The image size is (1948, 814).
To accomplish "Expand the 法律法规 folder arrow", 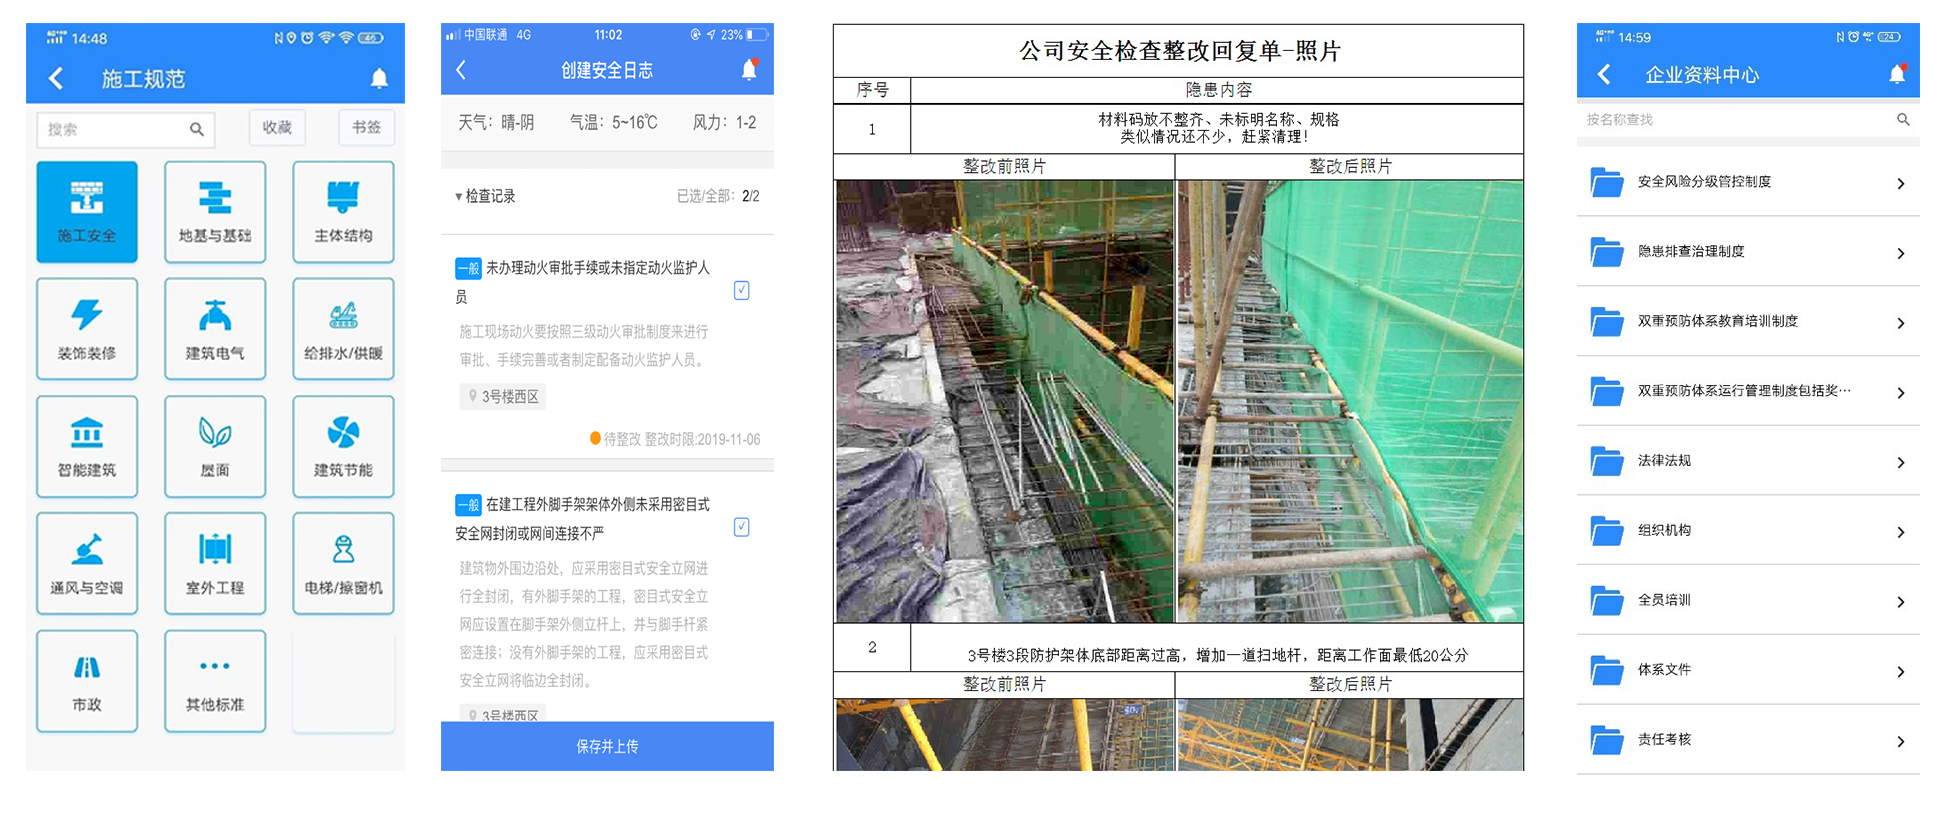I will coord(1900,462).
